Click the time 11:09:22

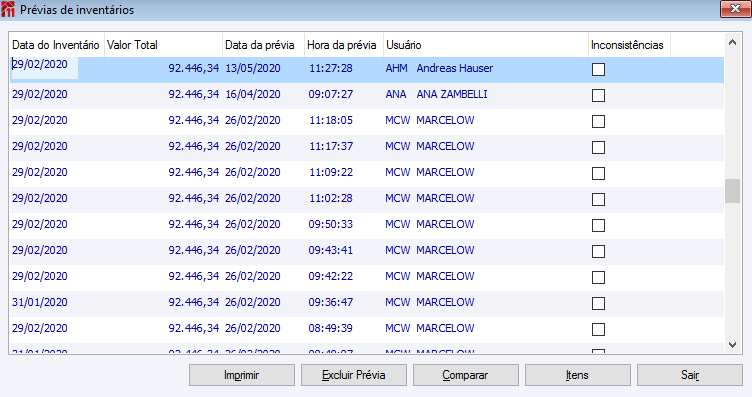[x=331, y=172]
